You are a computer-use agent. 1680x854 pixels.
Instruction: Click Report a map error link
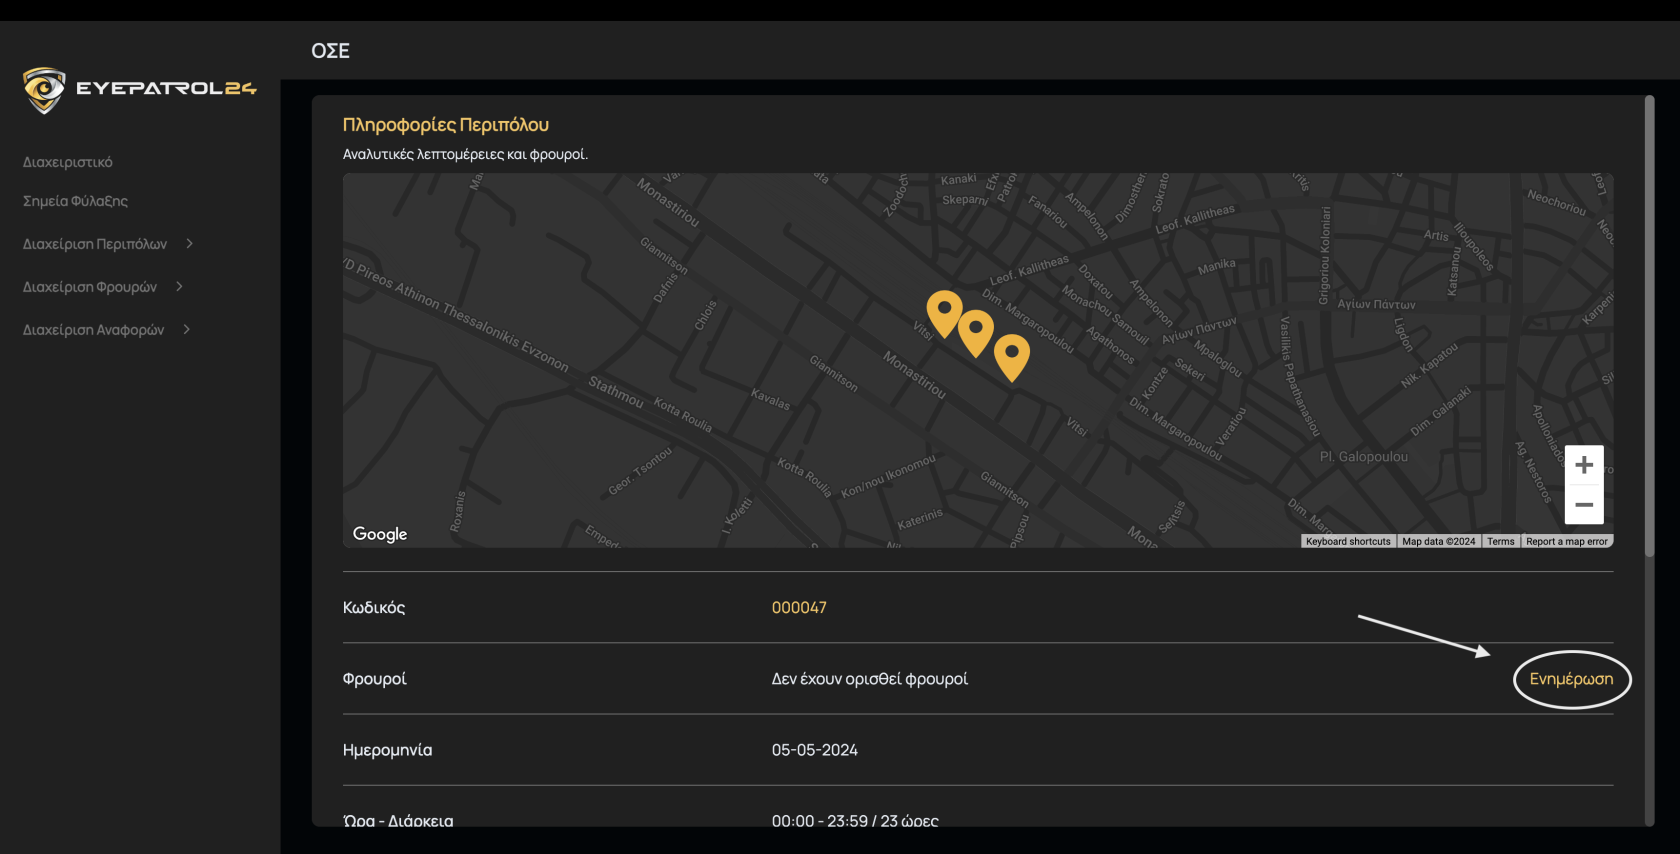1566,542
